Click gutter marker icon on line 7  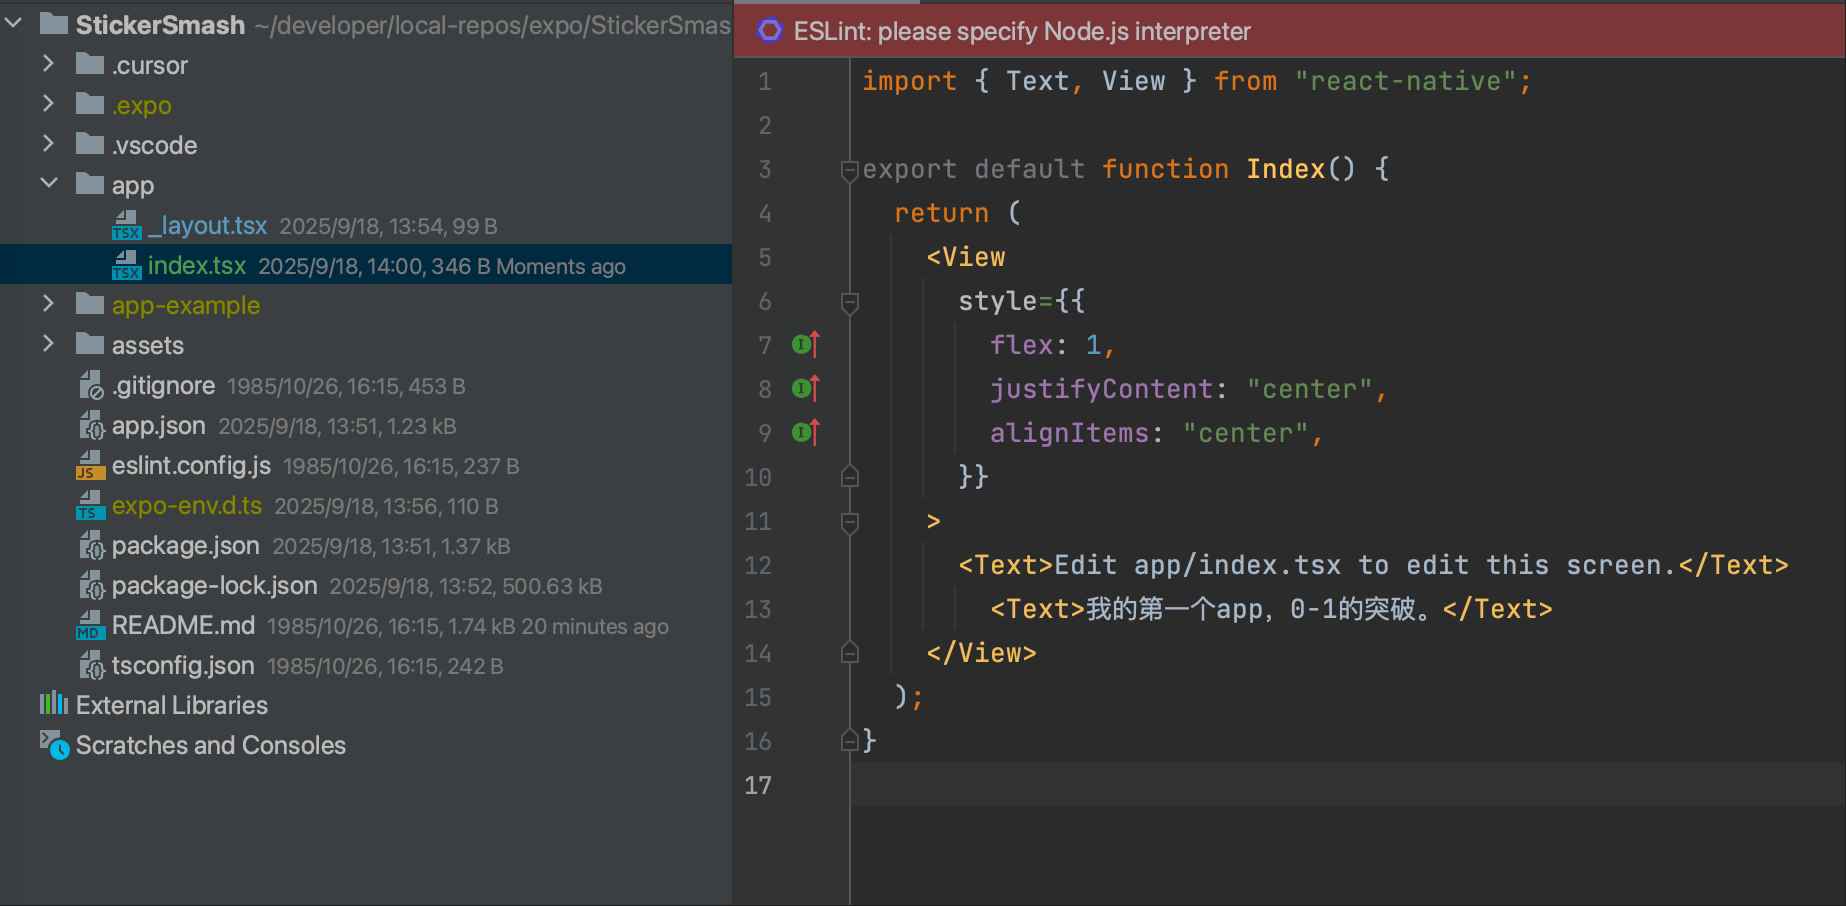(805, 345)
